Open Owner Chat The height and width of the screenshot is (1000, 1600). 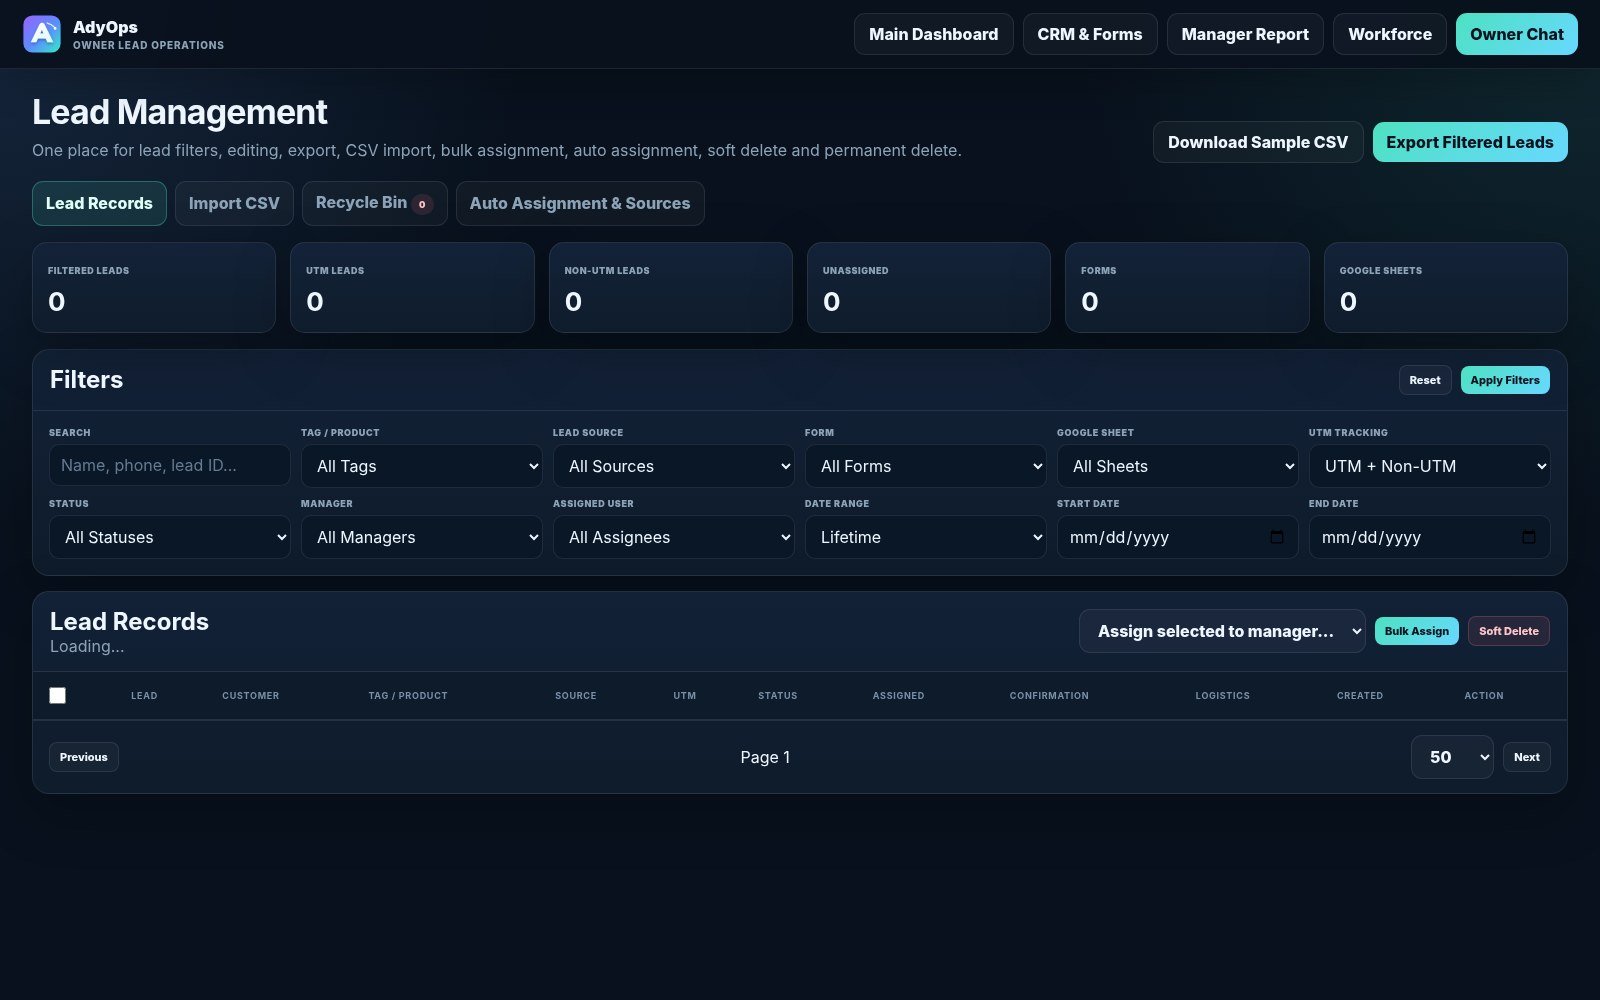coord(1517,34)
